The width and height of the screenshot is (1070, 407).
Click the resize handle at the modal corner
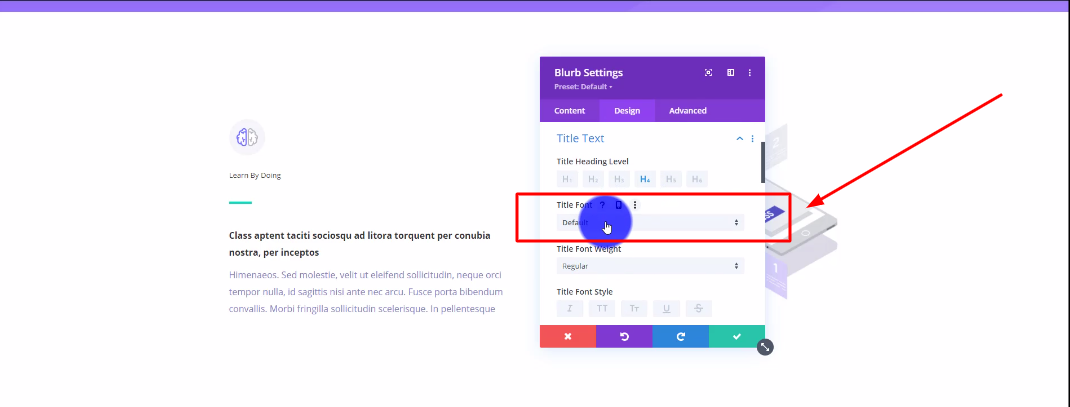coord(765,347)
